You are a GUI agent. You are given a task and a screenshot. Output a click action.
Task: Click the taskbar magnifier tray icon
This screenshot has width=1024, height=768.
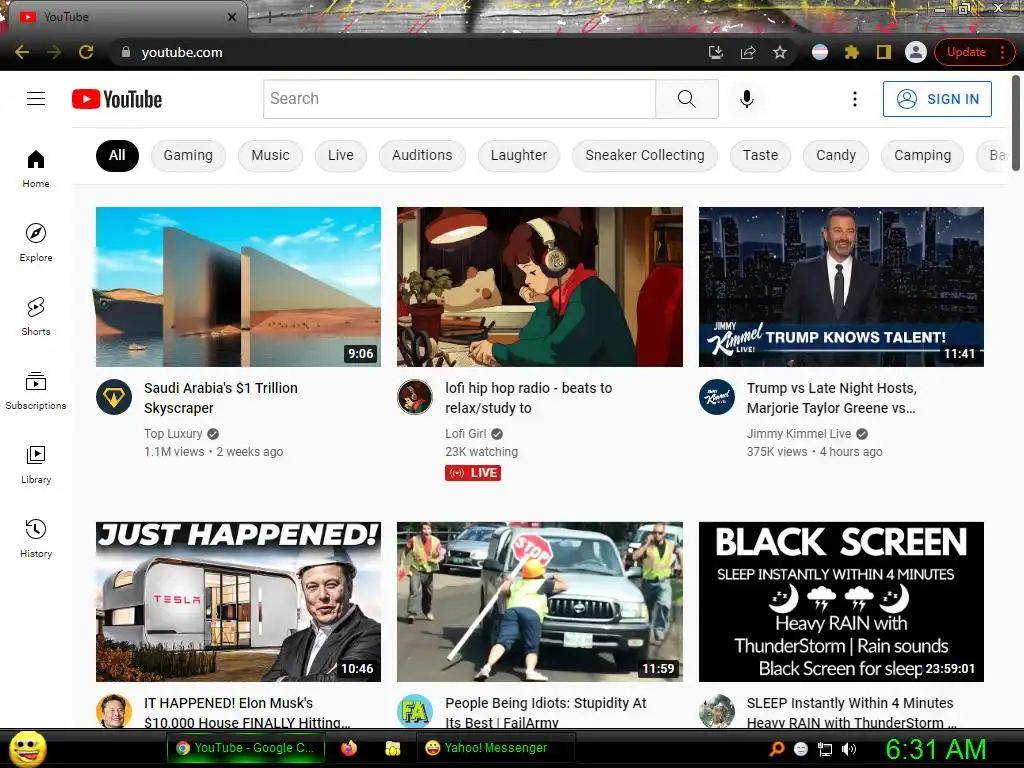(776, 749)
